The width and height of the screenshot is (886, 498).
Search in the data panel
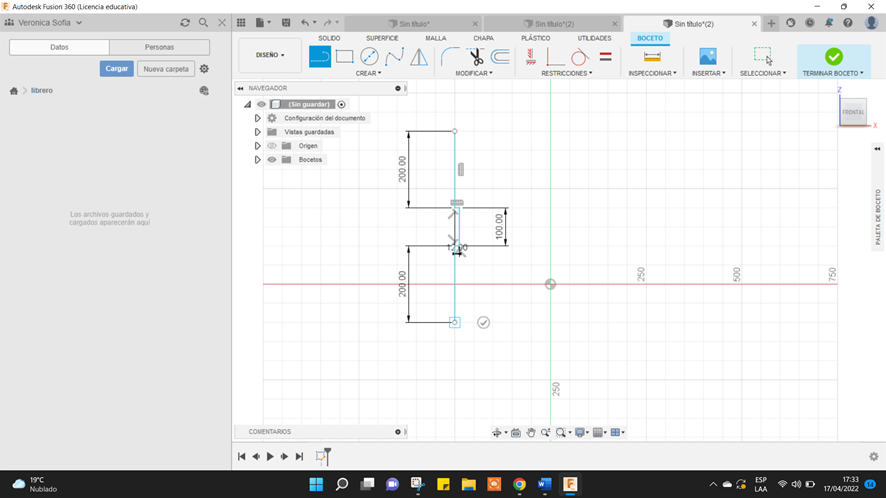[x=203, y=23]
